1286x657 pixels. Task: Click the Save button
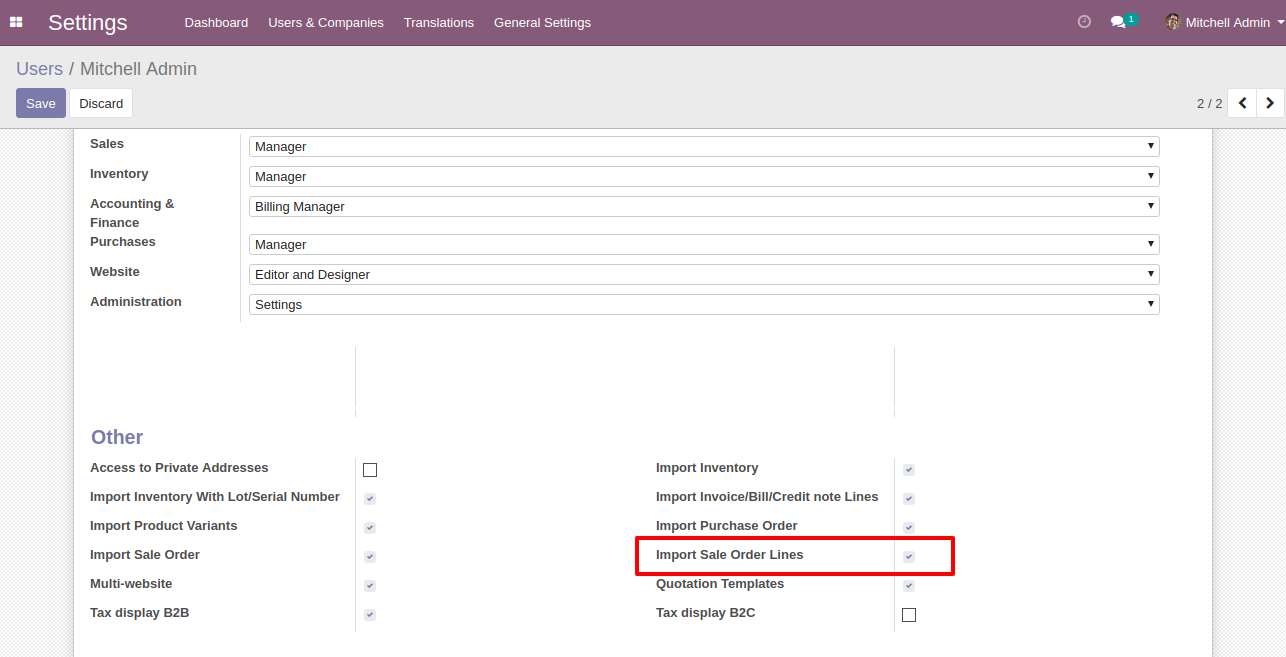[41, 103]
